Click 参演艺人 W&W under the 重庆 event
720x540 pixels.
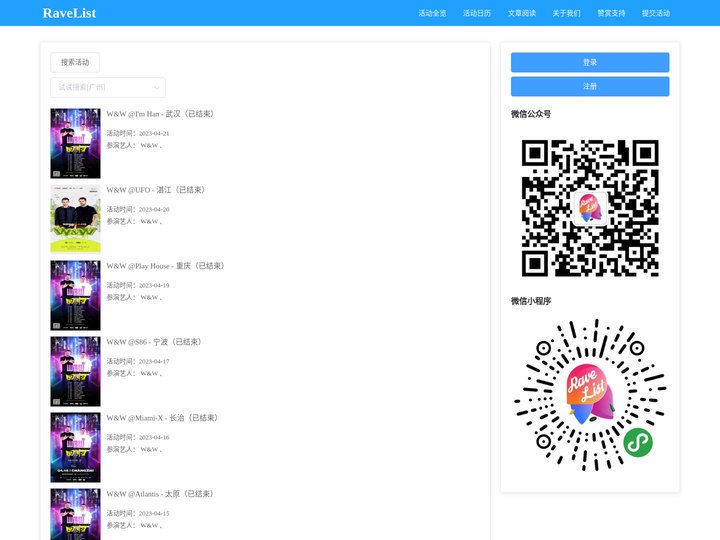(135, 298)
